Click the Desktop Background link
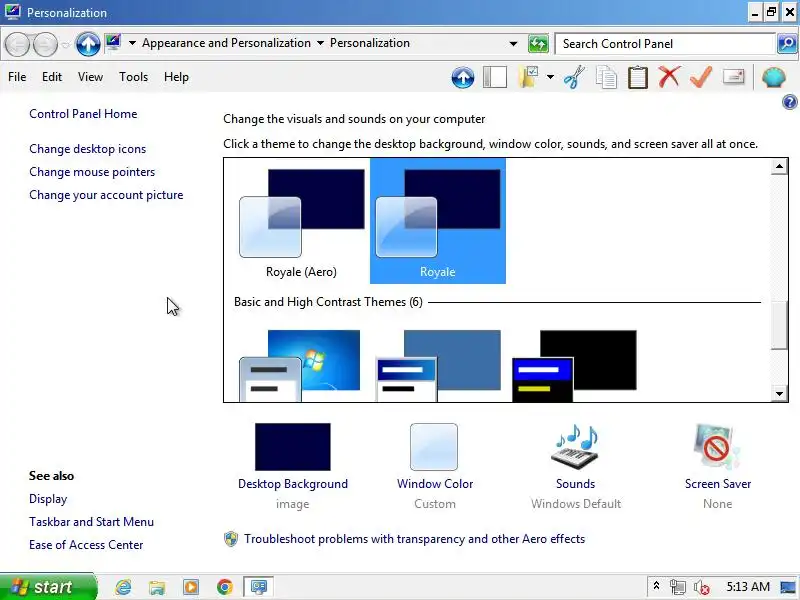800x600 pixels. tap(293, 484)
